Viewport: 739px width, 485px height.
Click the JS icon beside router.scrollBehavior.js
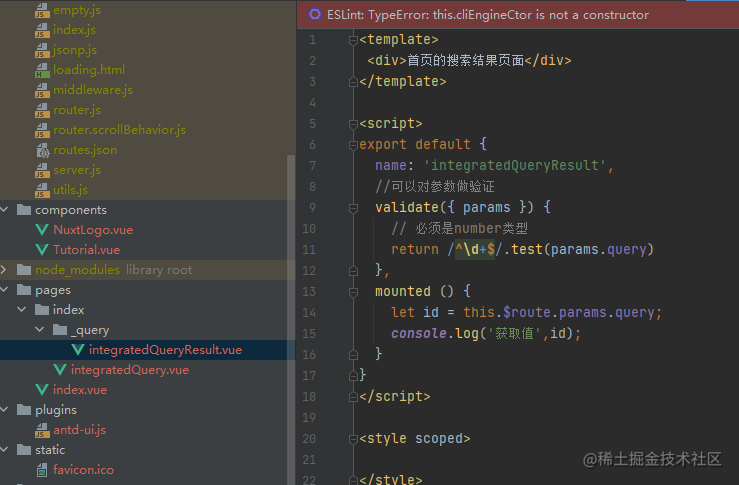(42, 130)
